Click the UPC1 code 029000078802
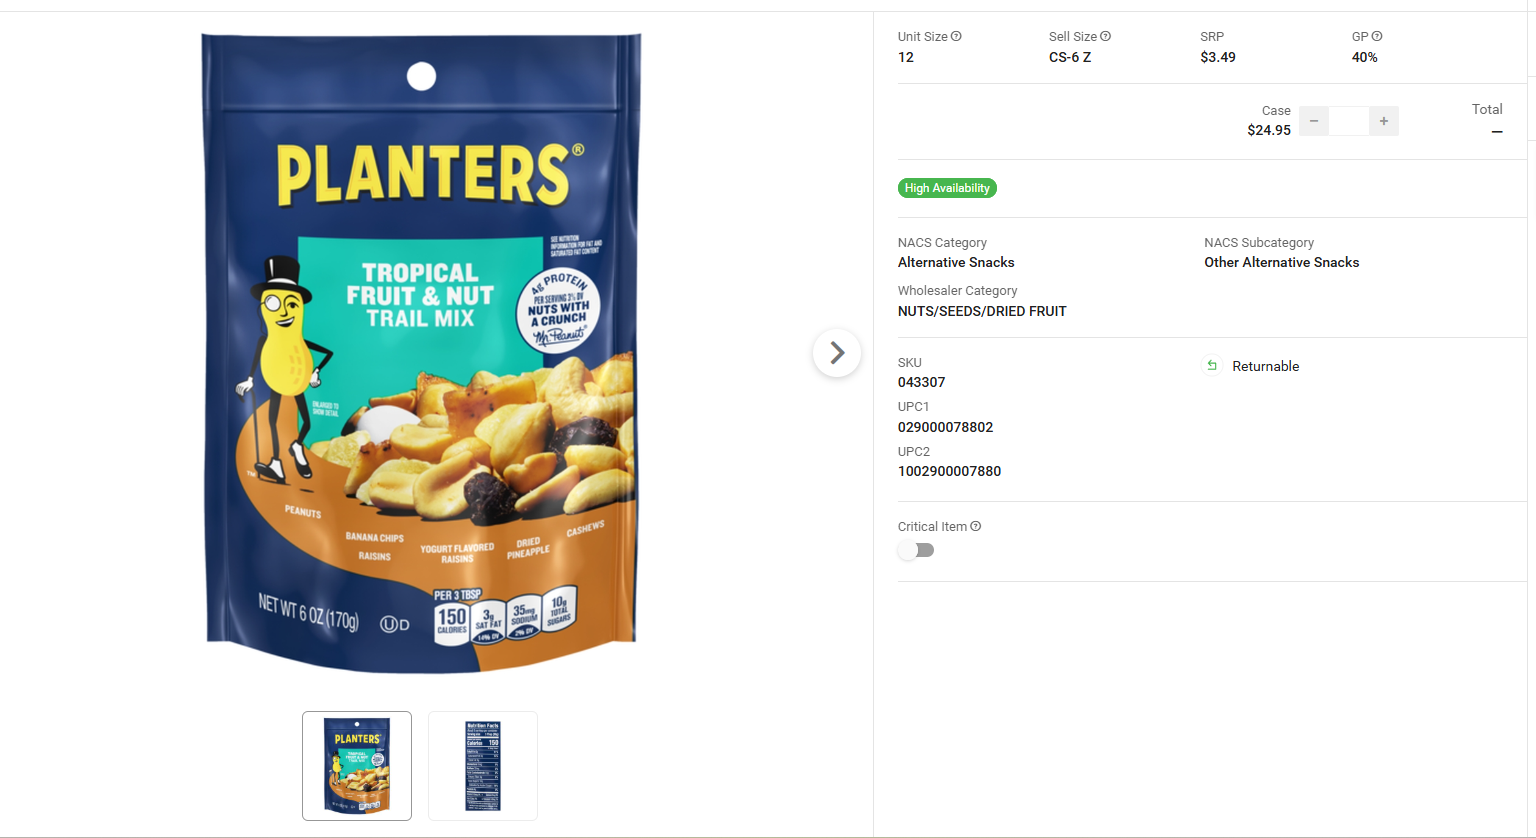1536x838 pixels. 946,427
